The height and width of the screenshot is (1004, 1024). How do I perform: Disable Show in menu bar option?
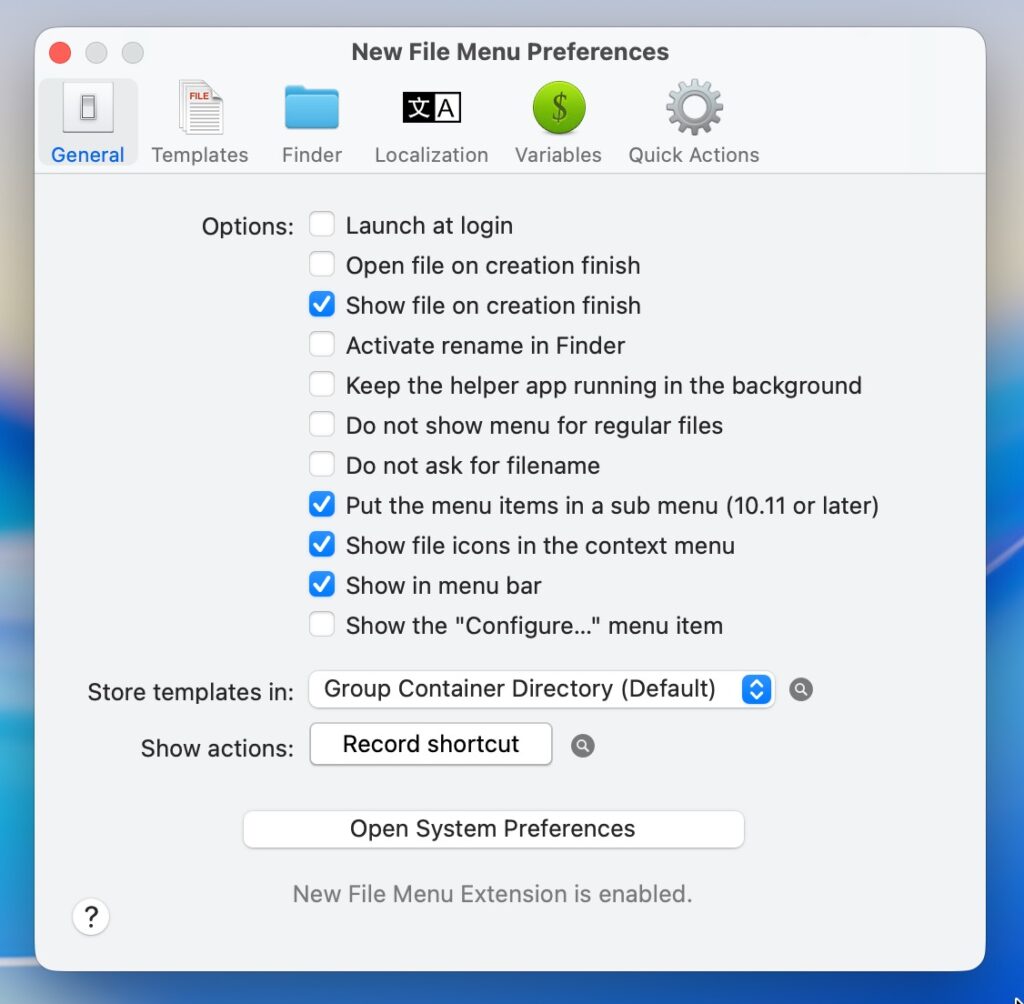click(322, 585)
